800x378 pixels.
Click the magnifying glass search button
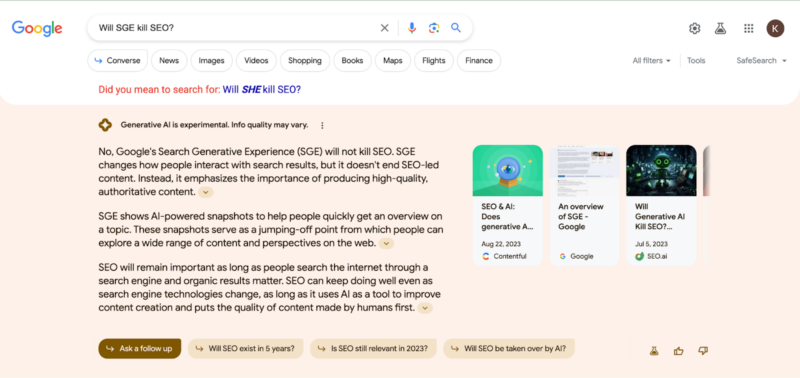[x=456, y=28]
